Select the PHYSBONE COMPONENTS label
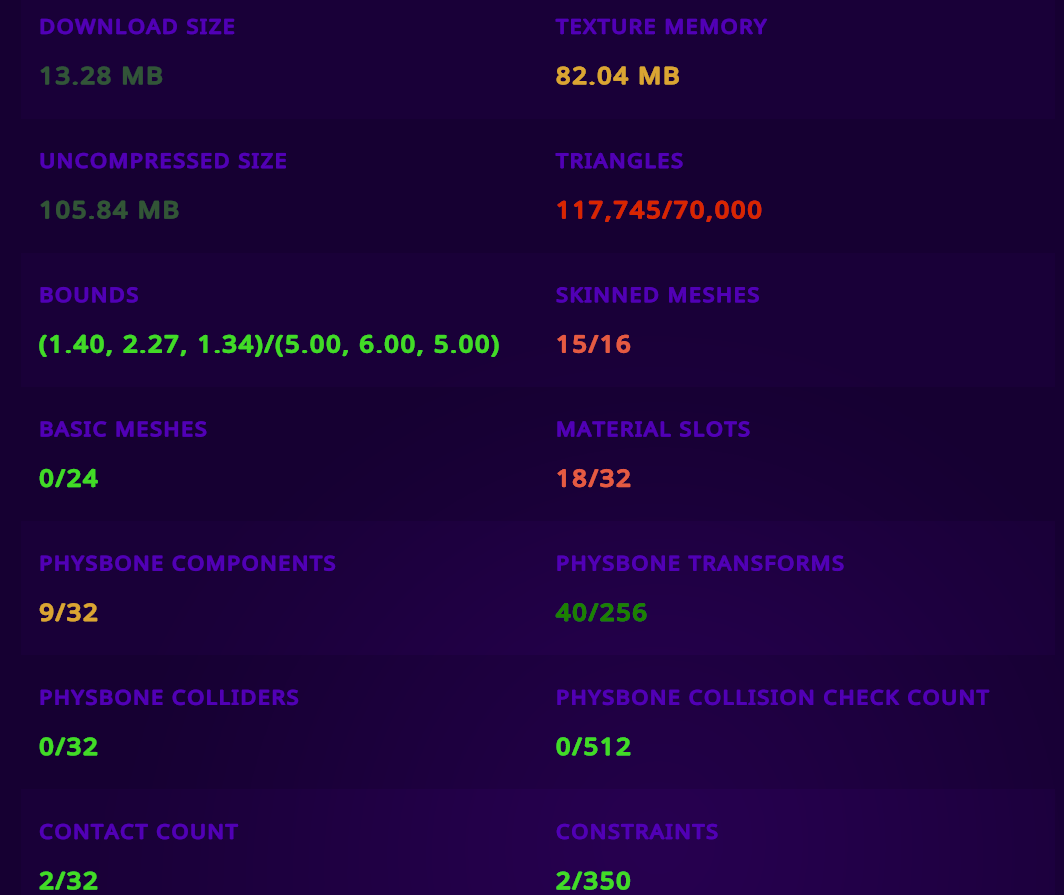The image size is (1064, 895). tap(187, 564)
